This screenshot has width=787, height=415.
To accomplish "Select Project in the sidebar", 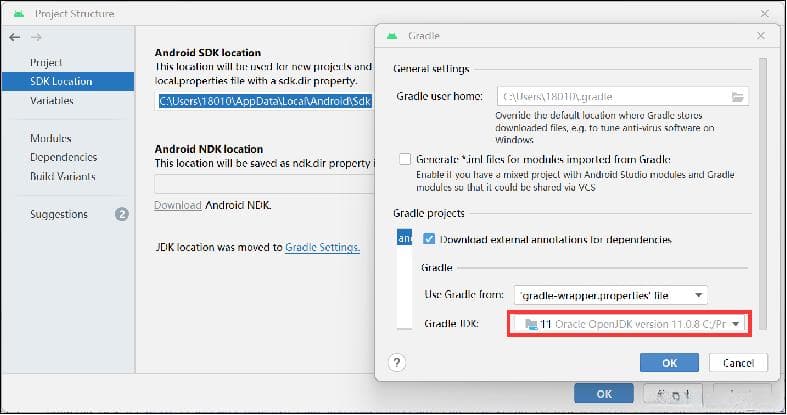I will [x=46, y=63].
